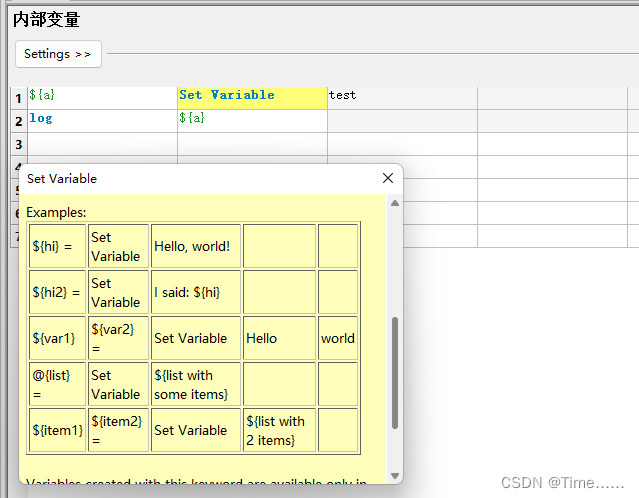Click row header number 2

19,121
